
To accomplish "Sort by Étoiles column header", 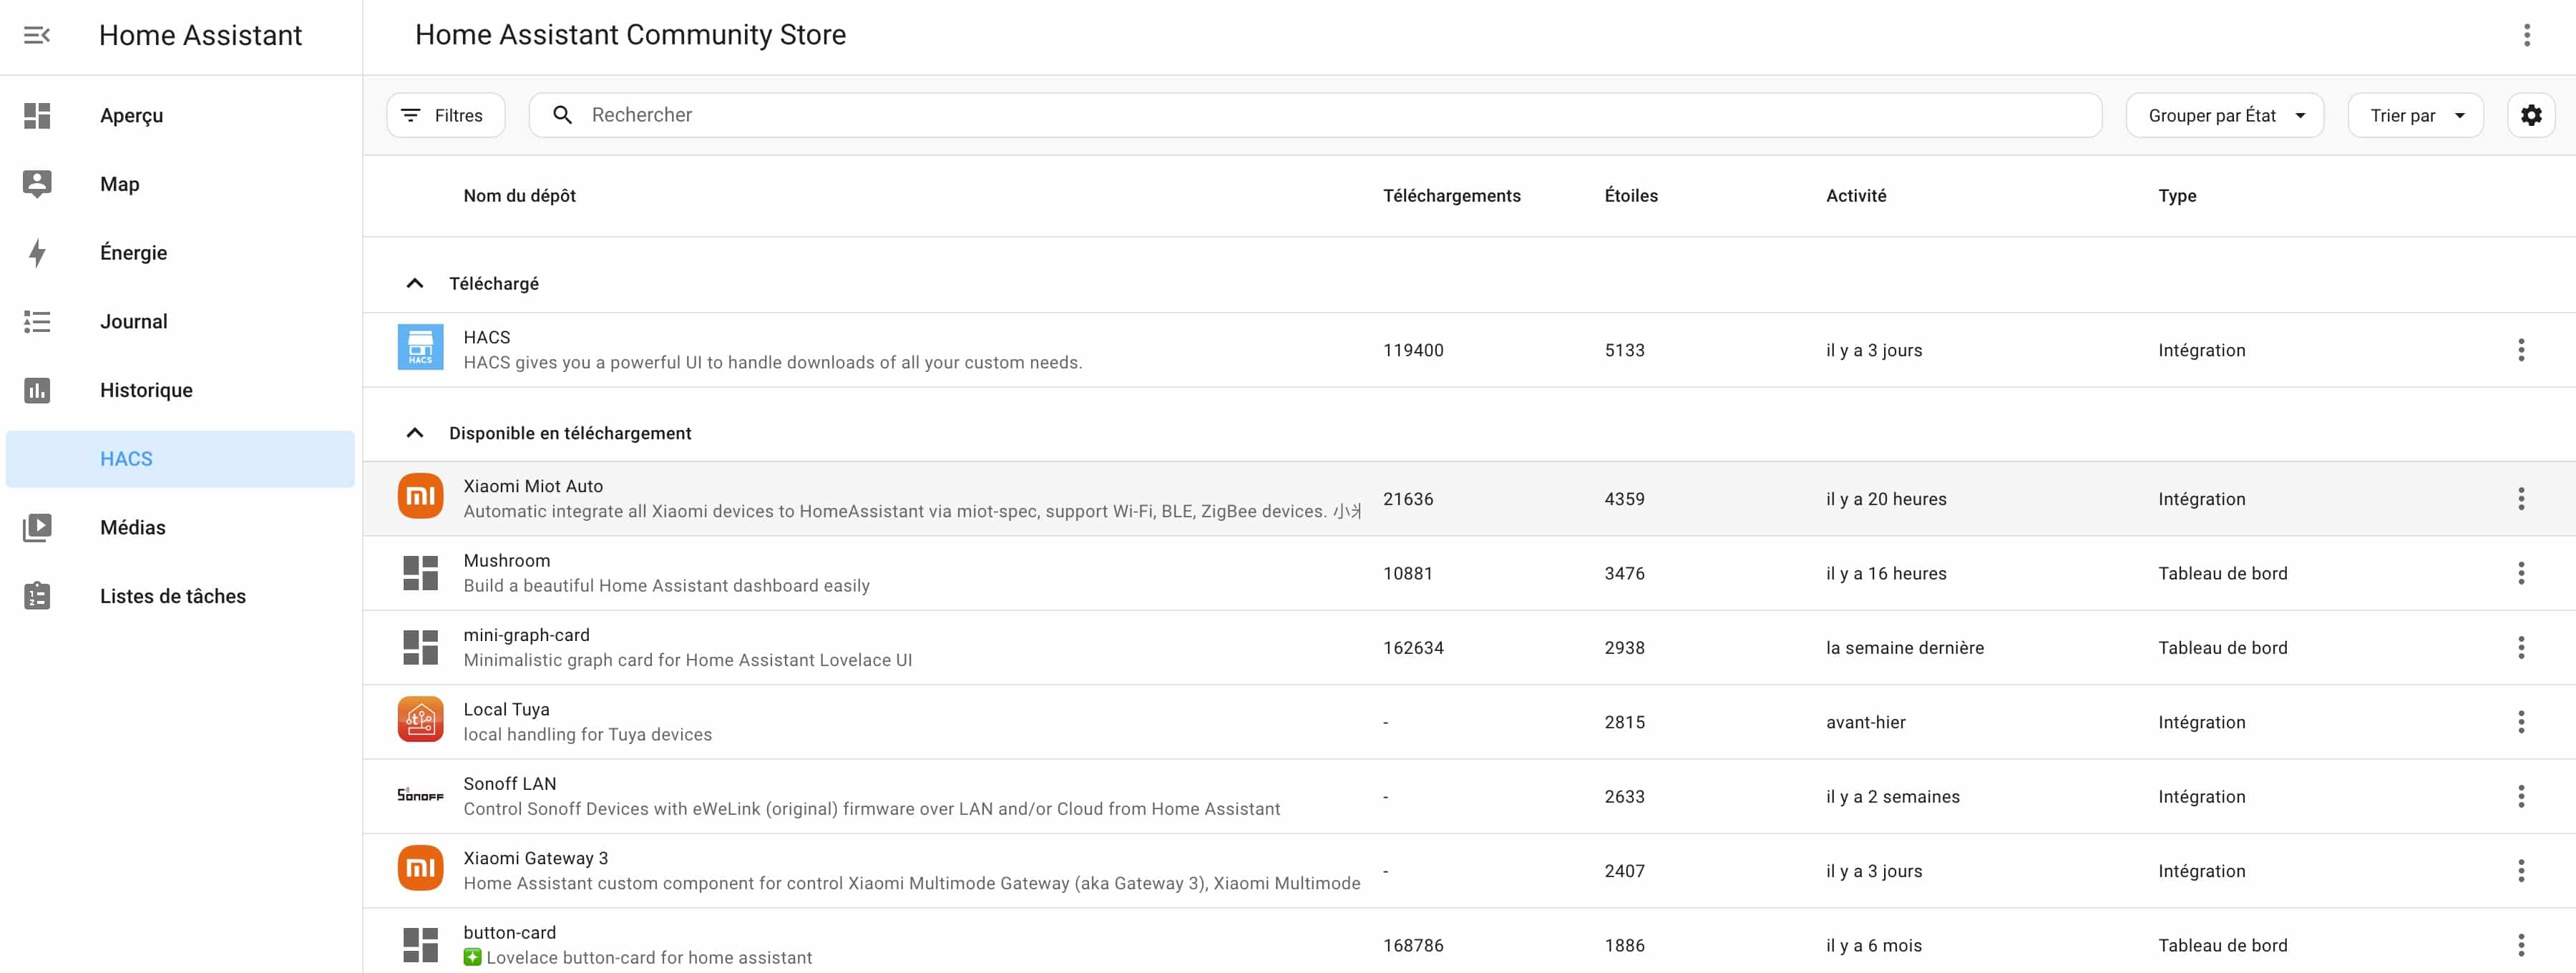I will point(1631,196).
